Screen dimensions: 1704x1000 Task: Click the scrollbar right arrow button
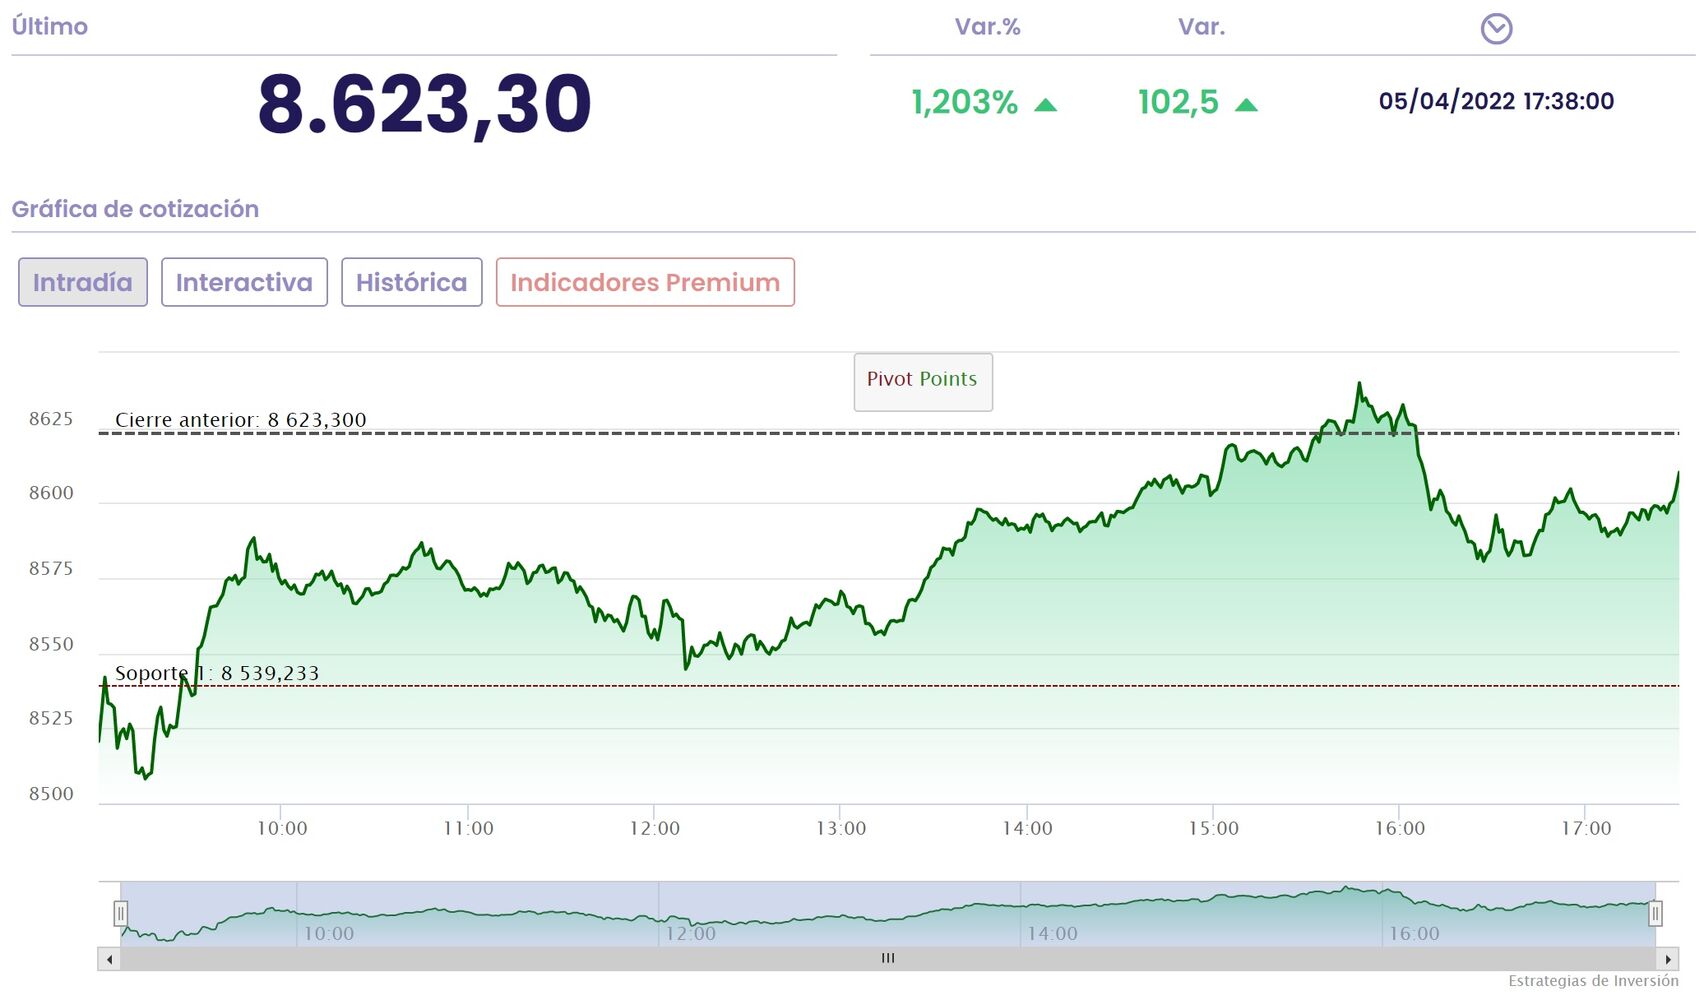[x=1668, y=959]
